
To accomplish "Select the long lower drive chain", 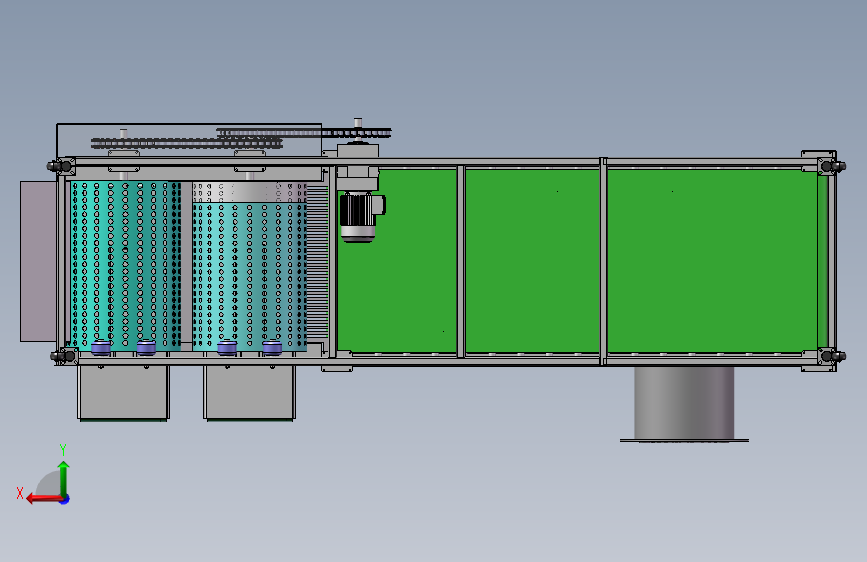I will pyautogui.click(x=187, y=144).
